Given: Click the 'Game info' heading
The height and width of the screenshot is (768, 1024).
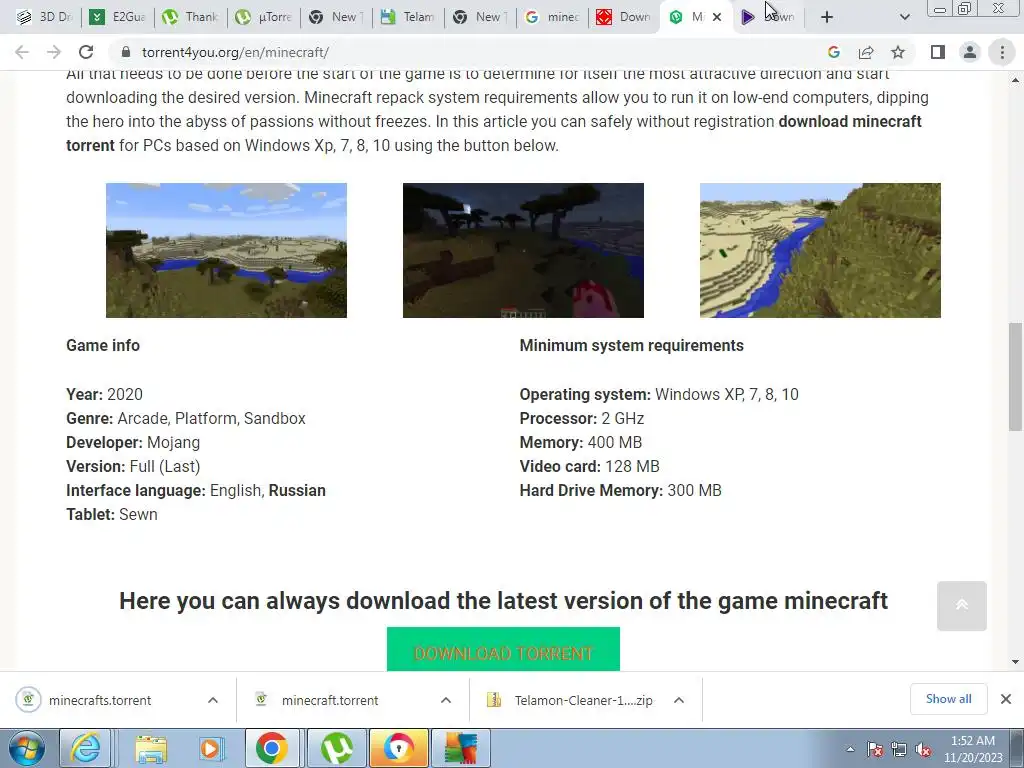Looking at the screenshot, I should click(x=103, y=345).
